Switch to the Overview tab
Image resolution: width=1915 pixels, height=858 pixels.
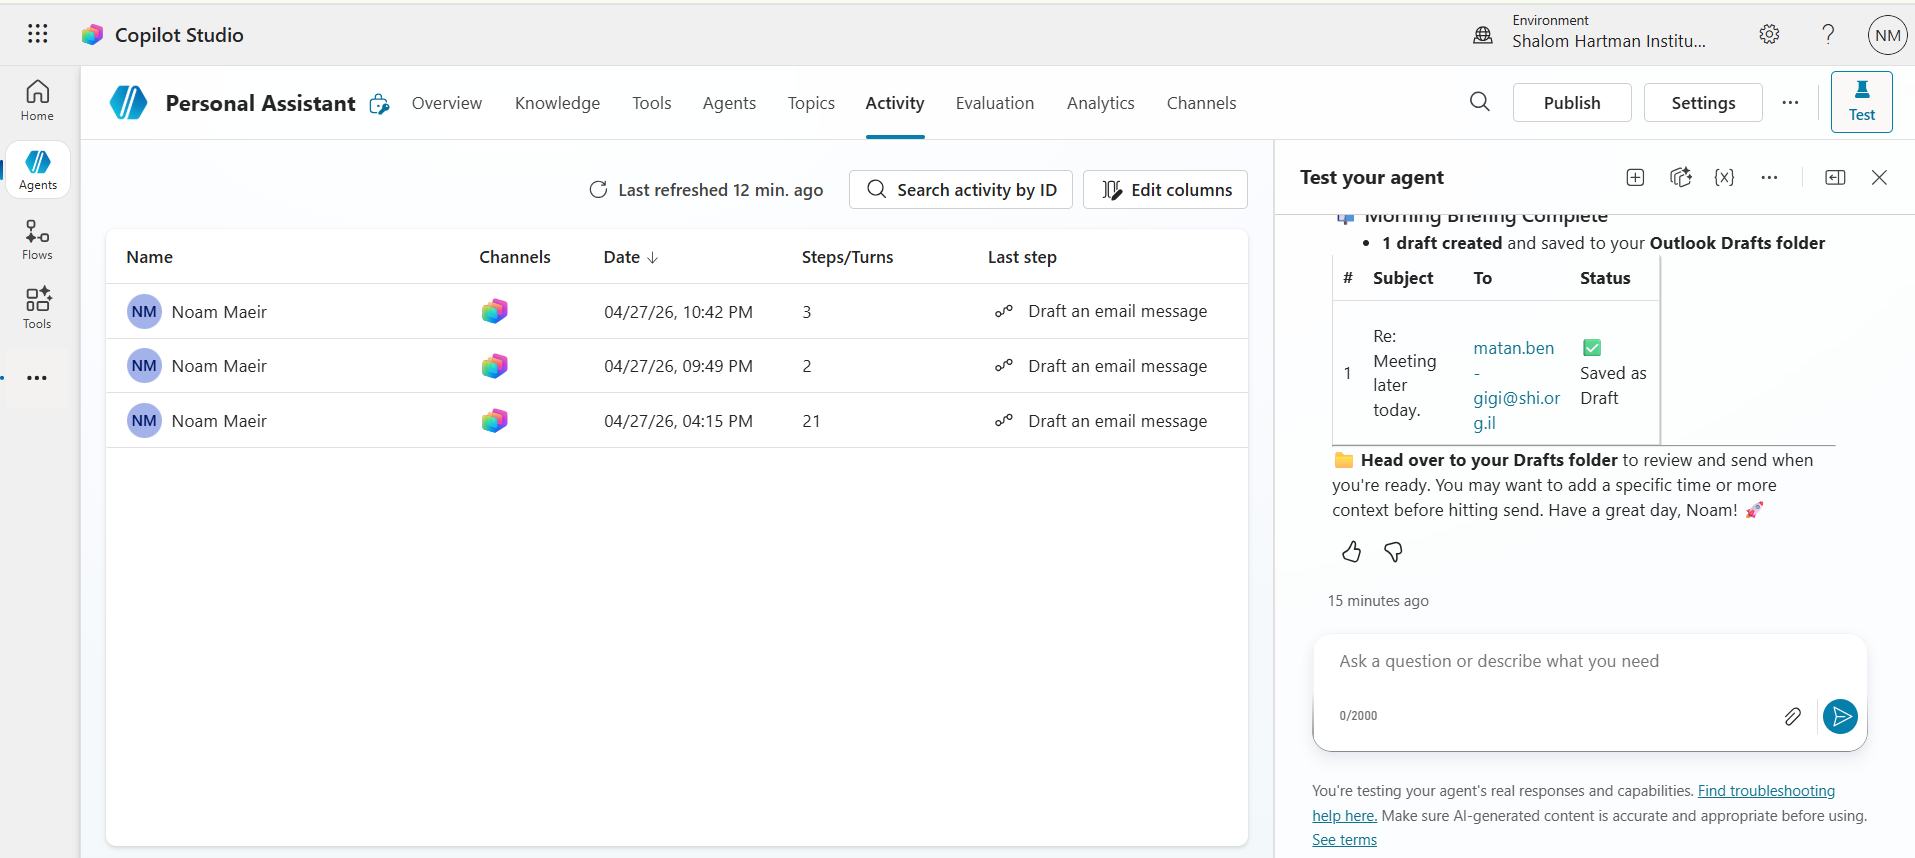tap(447, 103)
